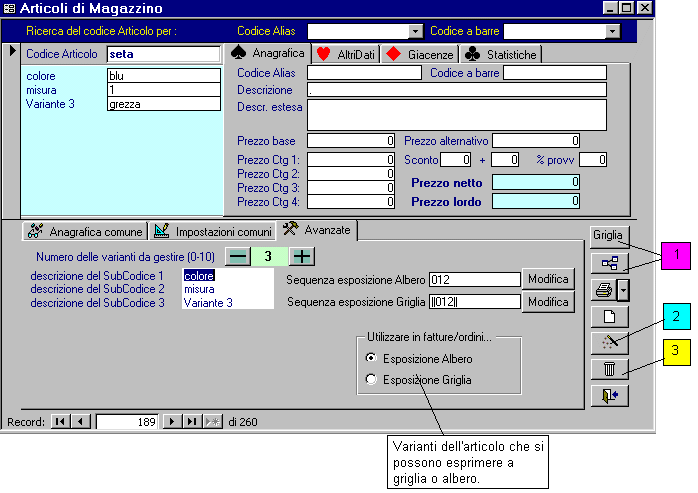Switch to the AltriDati tab
The height and width of the screenshot is (493, 698).
(x=346, y=55)
